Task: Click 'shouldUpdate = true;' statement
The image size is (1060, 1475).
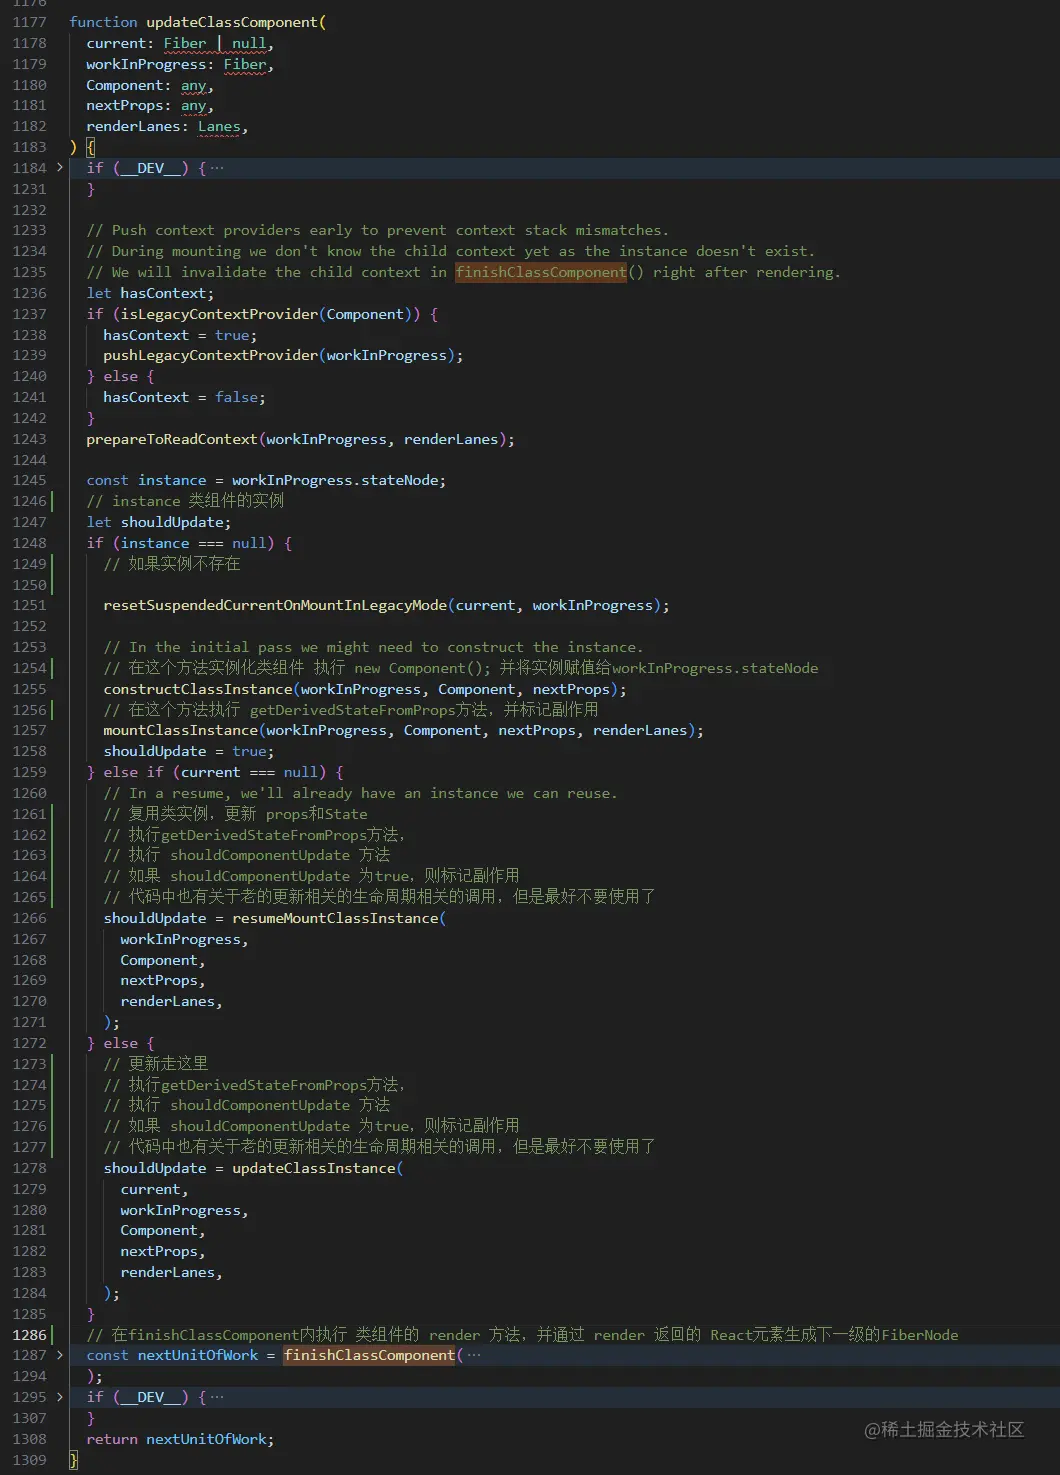Action: [x=188, y=751]
